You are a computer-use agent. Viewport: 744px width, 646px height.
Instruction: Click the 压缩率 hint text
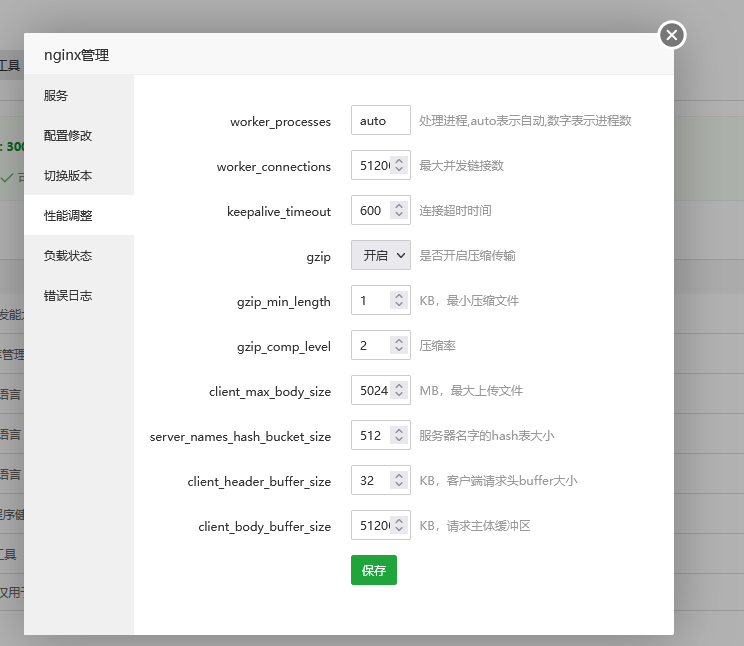[x=437, y=346]
